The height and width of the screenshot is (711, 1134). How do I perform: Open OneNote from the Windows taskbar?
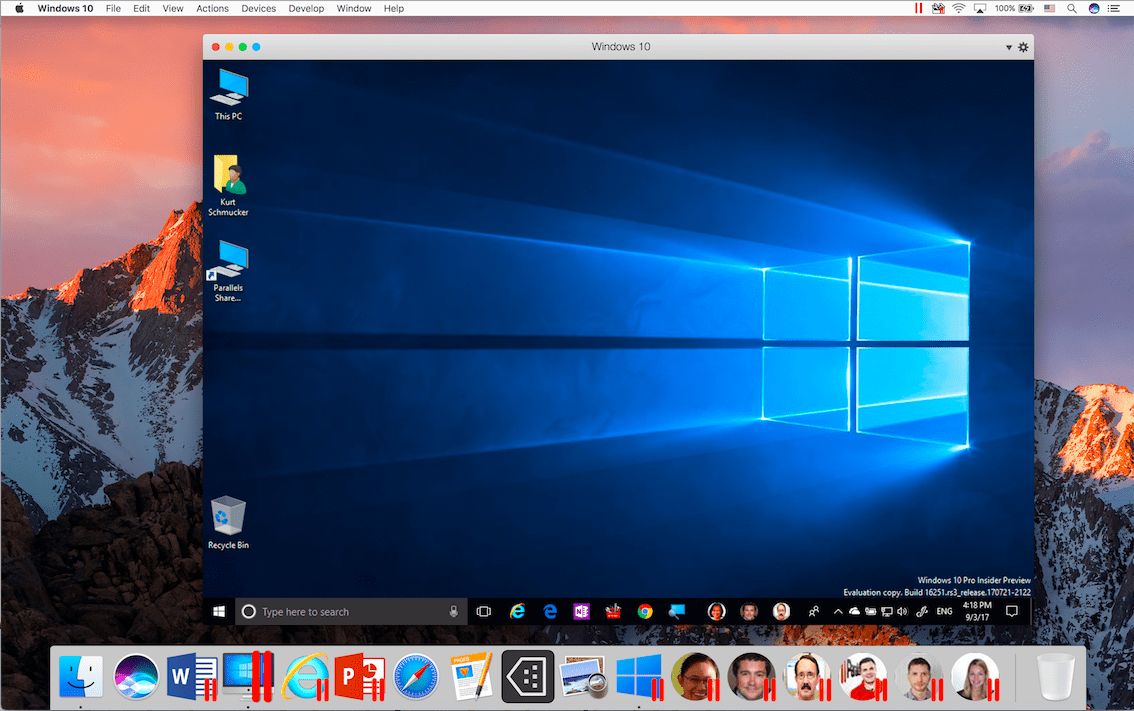(581, 612)
